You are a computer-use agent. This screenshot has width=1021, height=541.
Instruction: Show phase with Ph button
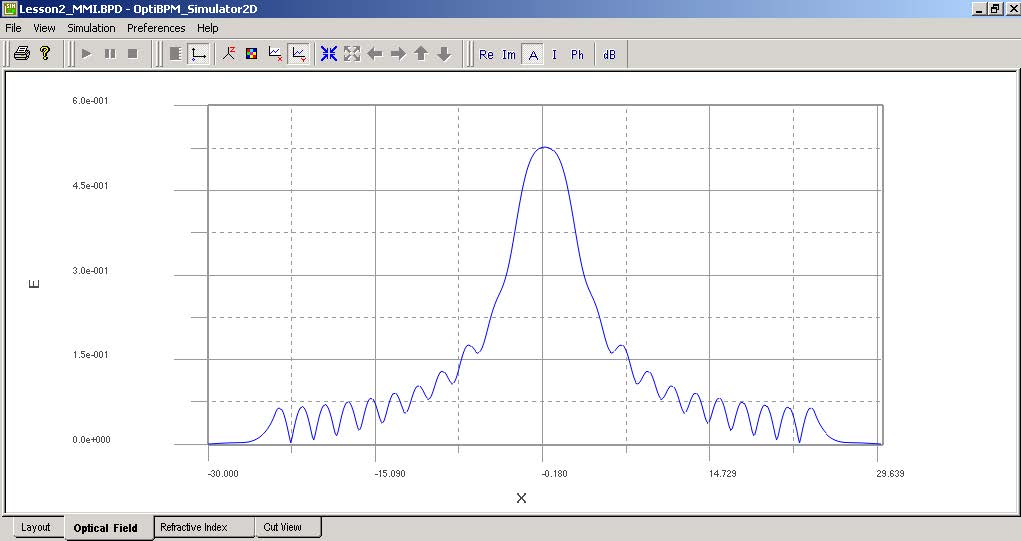click(578, 55)
